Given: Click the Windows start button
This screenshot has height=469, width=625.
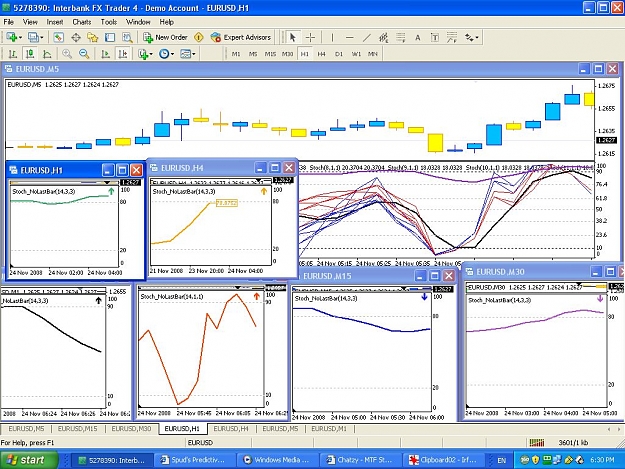Looking at the screenshot, I should coord(29,460).
